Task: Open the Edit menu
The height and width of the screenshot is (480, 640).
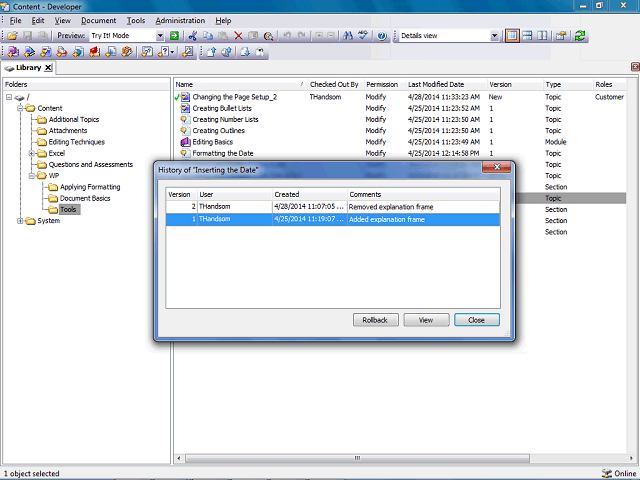Action: coord(38,20)
